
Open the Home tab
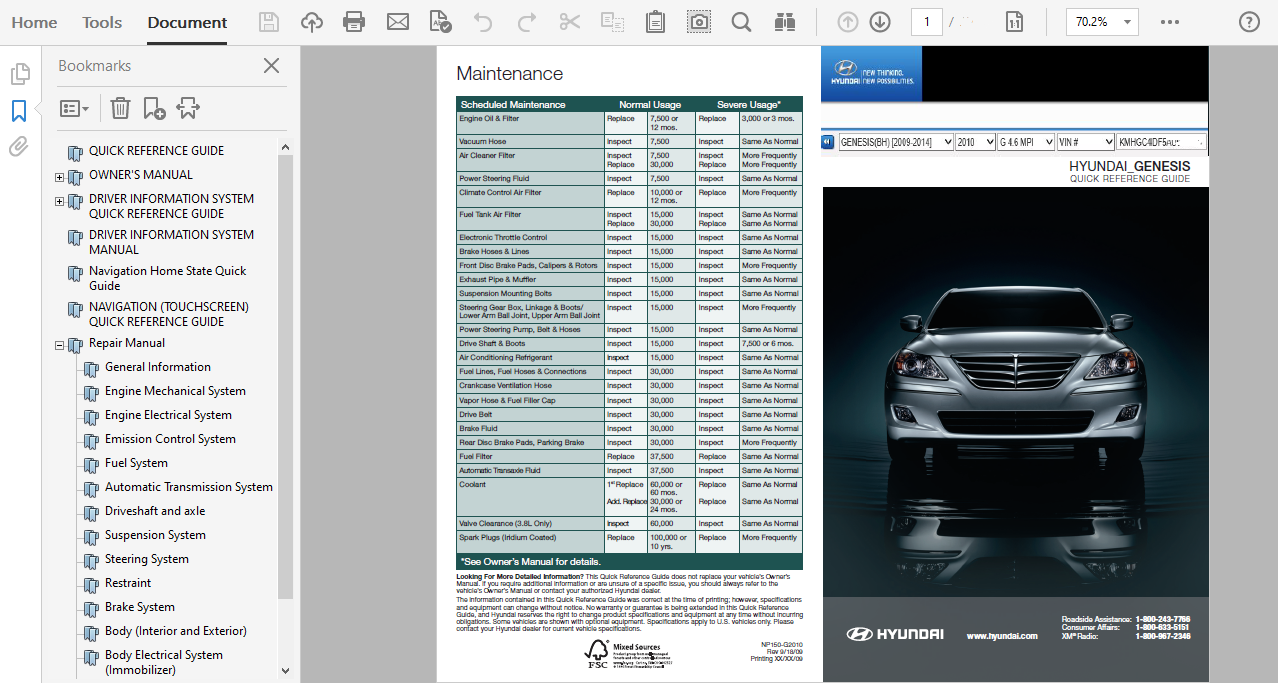point(34,22)
